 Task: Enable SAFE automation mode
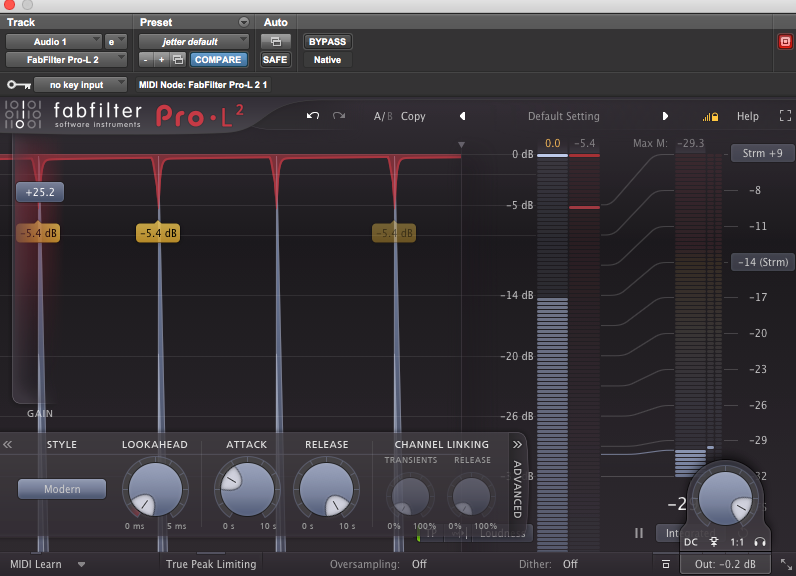275,60
